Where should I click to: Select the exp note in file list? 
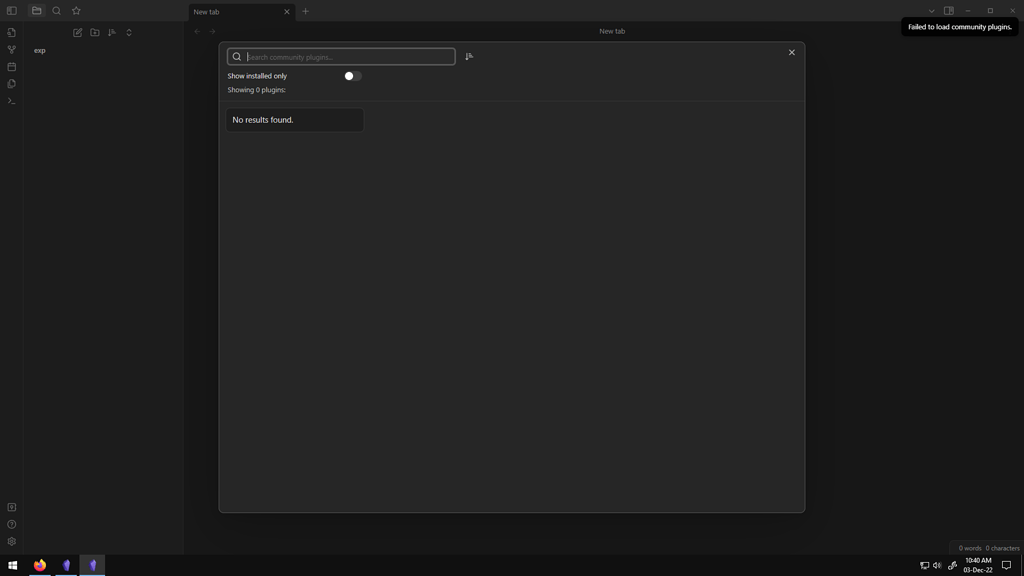[40, 50]
